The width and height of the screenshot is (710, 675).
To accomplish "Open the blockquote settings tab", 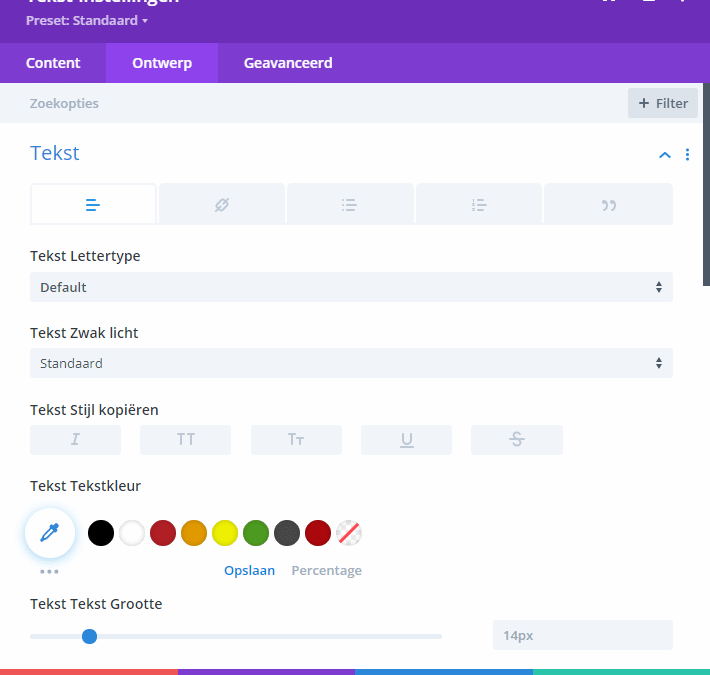I will click(x=608, y=205).
